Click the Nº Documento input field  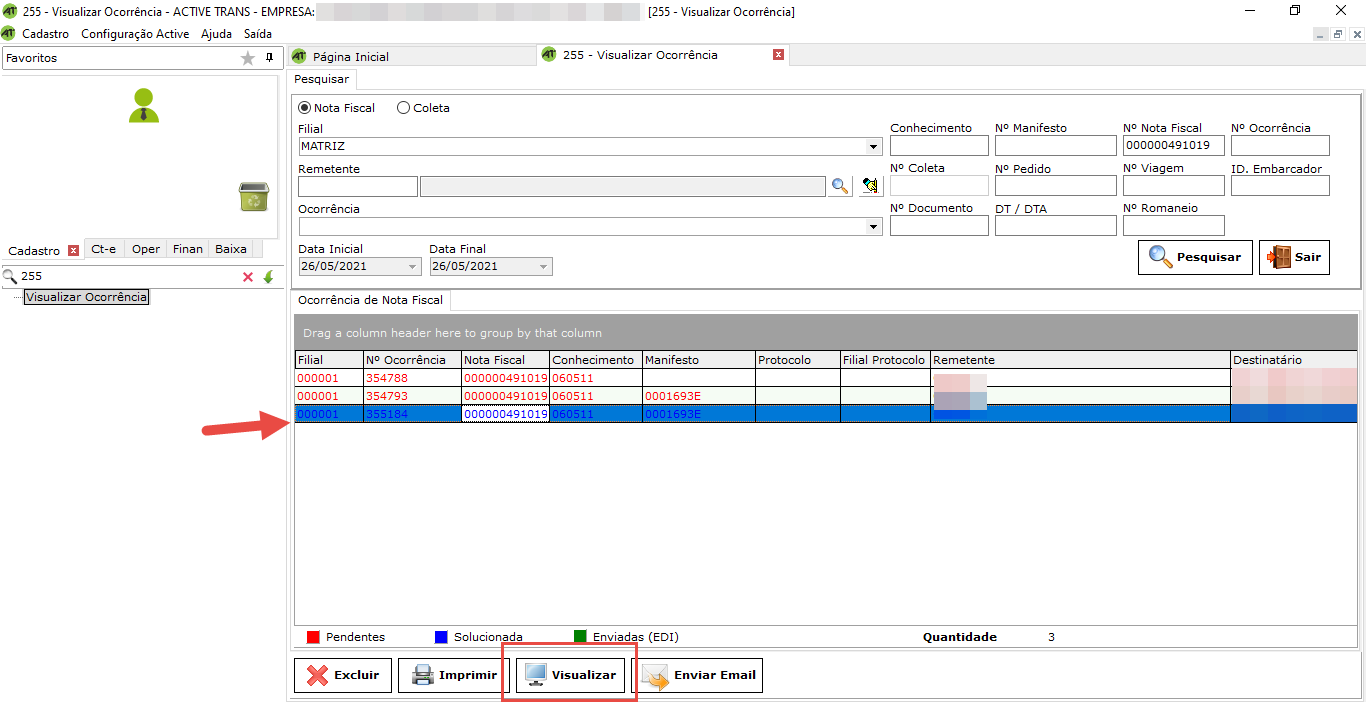(939, 225)
